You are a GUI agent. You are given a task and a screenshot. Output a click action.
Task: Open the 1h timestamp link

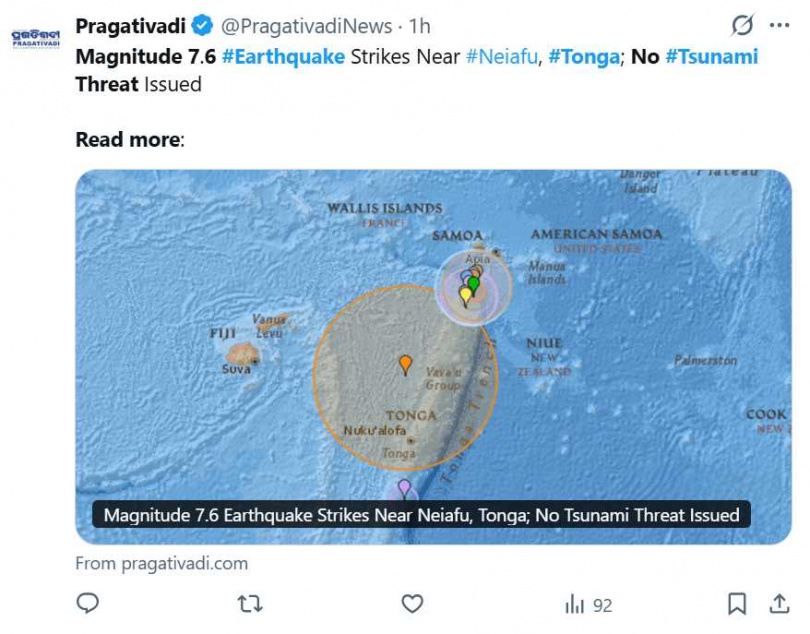coord(420,25)
